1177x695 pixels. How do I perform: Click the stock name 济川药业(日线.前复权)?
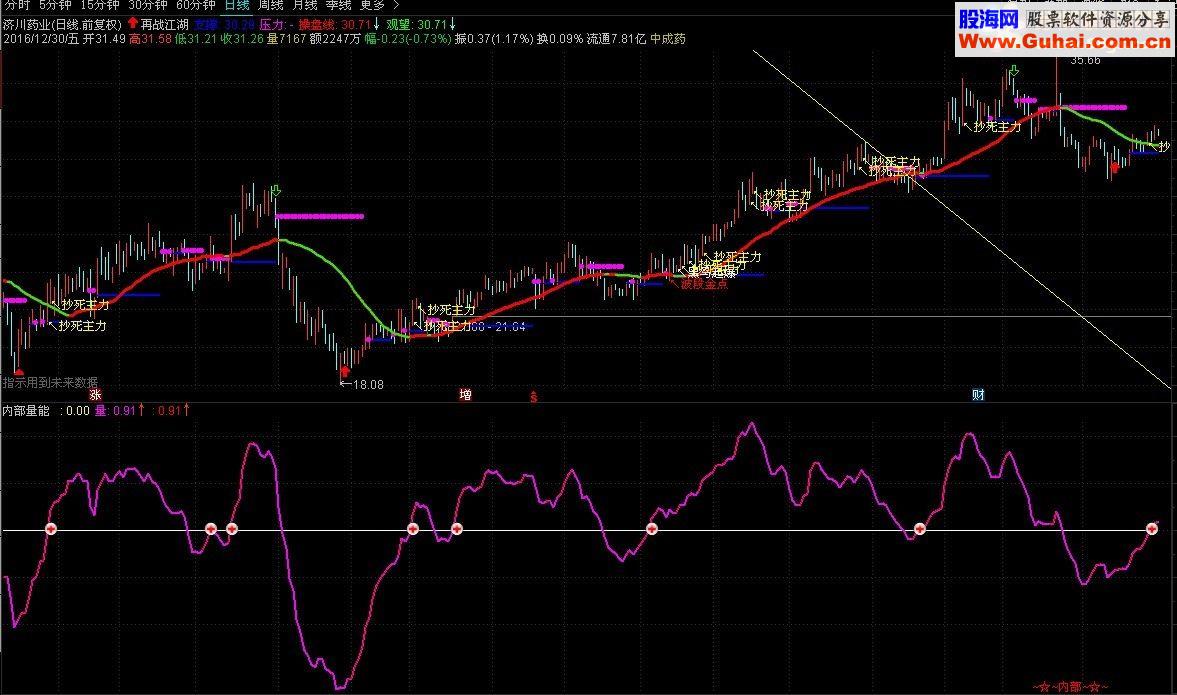click(62, 24)
